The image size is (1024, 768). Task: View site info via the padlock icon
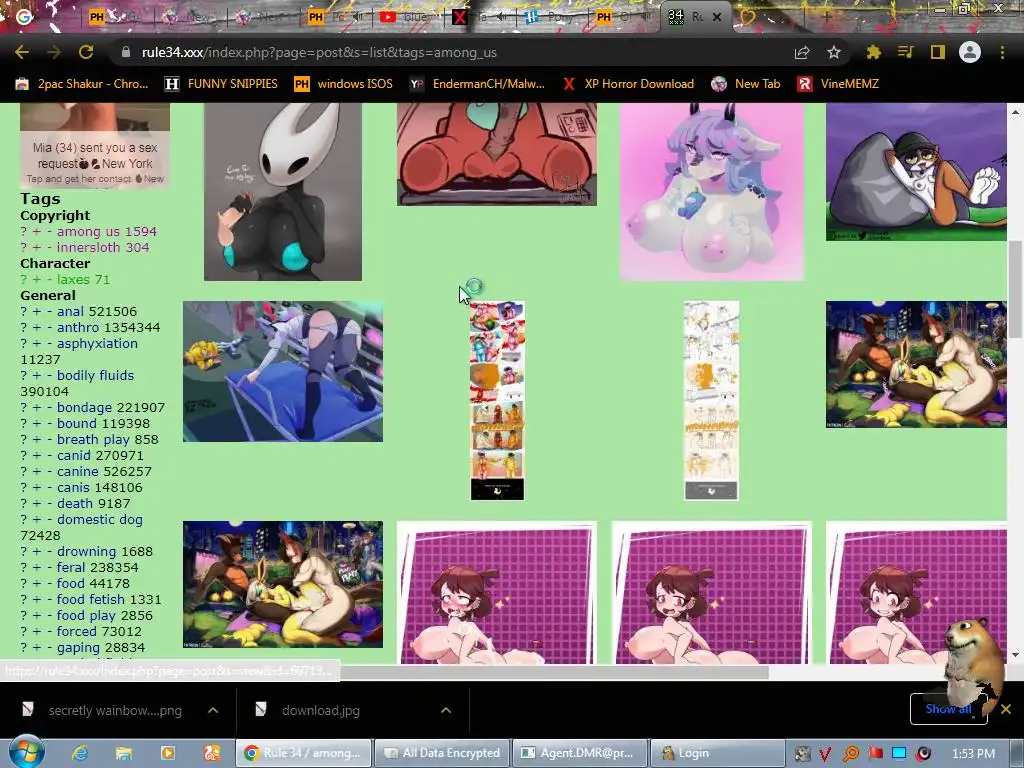click(x=125, y=52)
